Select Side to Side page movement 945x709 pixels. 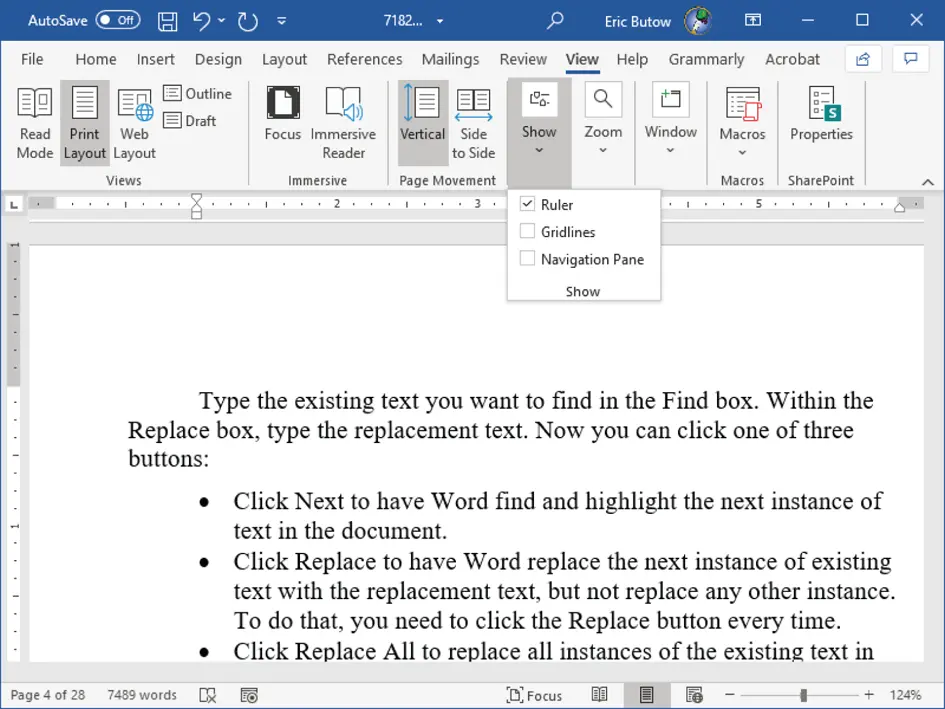click(473, 122)
